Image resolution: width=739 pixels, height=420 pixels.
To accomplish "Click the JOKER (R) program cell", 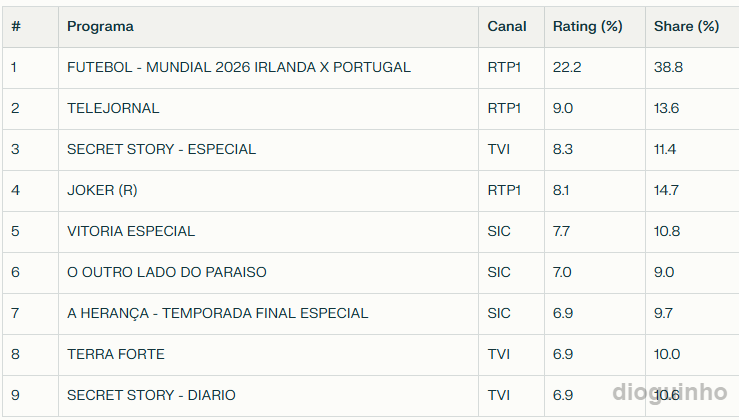I will tap(102, 190).
